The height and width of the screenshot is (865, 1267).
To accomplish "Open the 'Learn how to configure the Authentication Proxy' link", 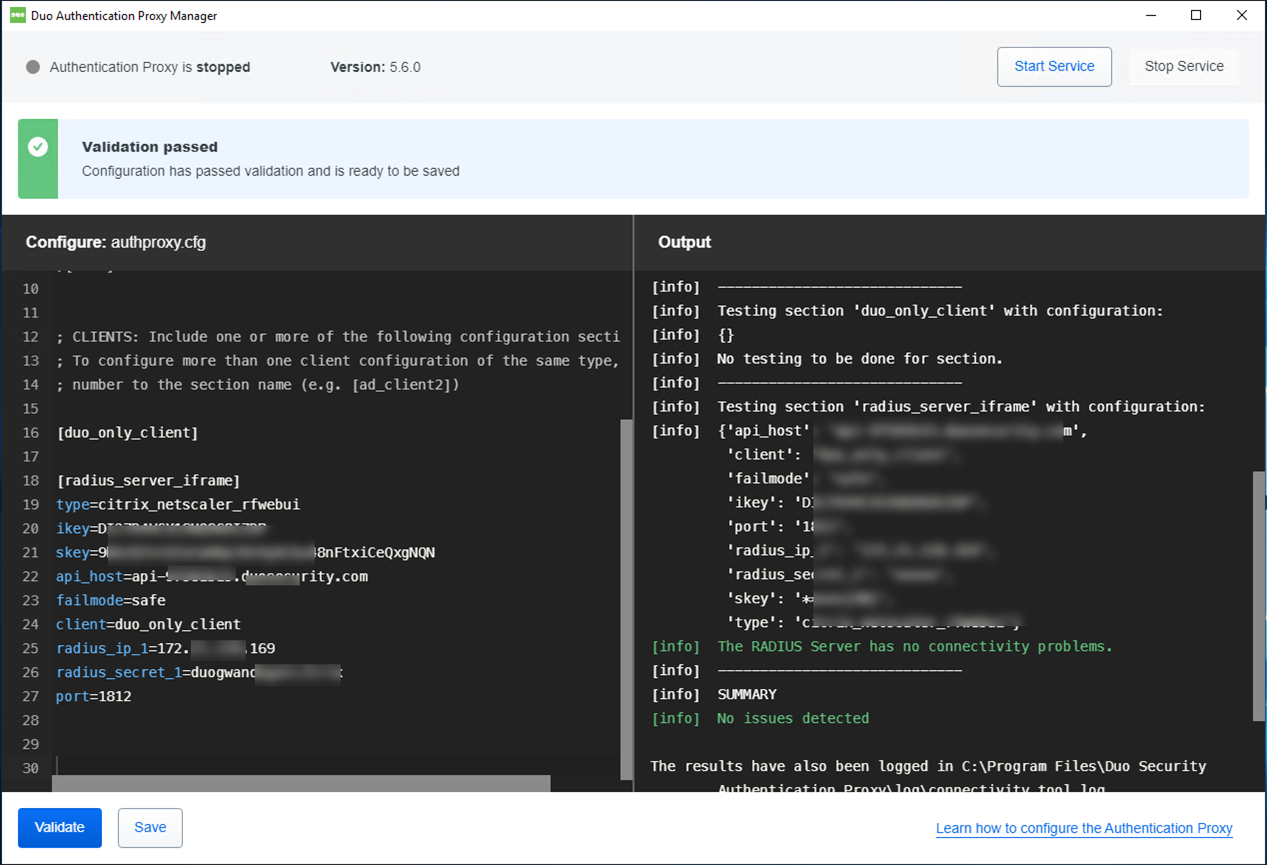I will click(1084, 829).
